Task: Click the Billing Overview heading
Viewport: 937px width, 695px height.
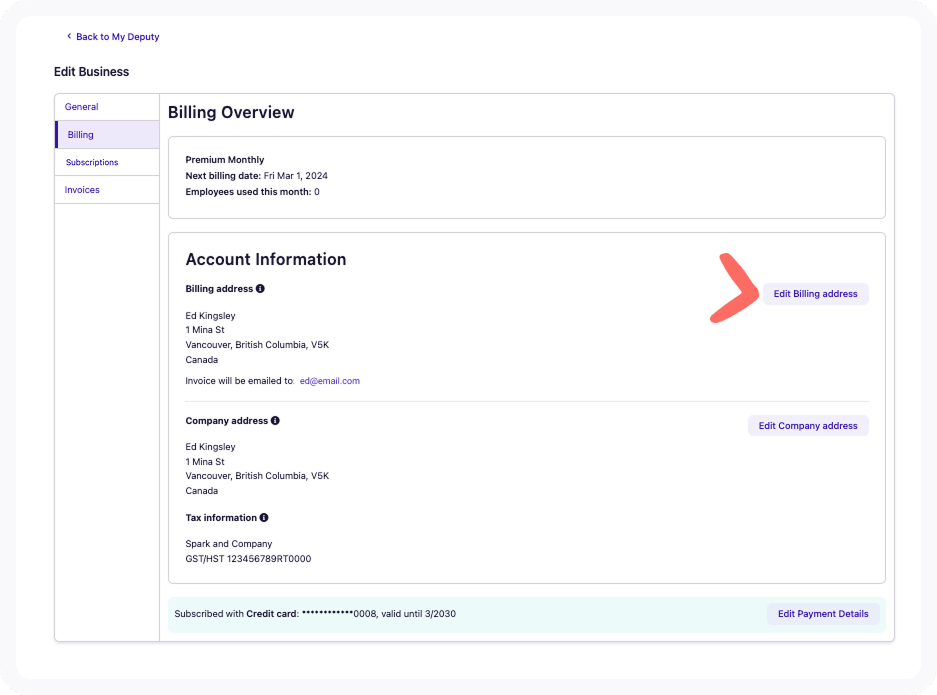Action: [231, 113]
